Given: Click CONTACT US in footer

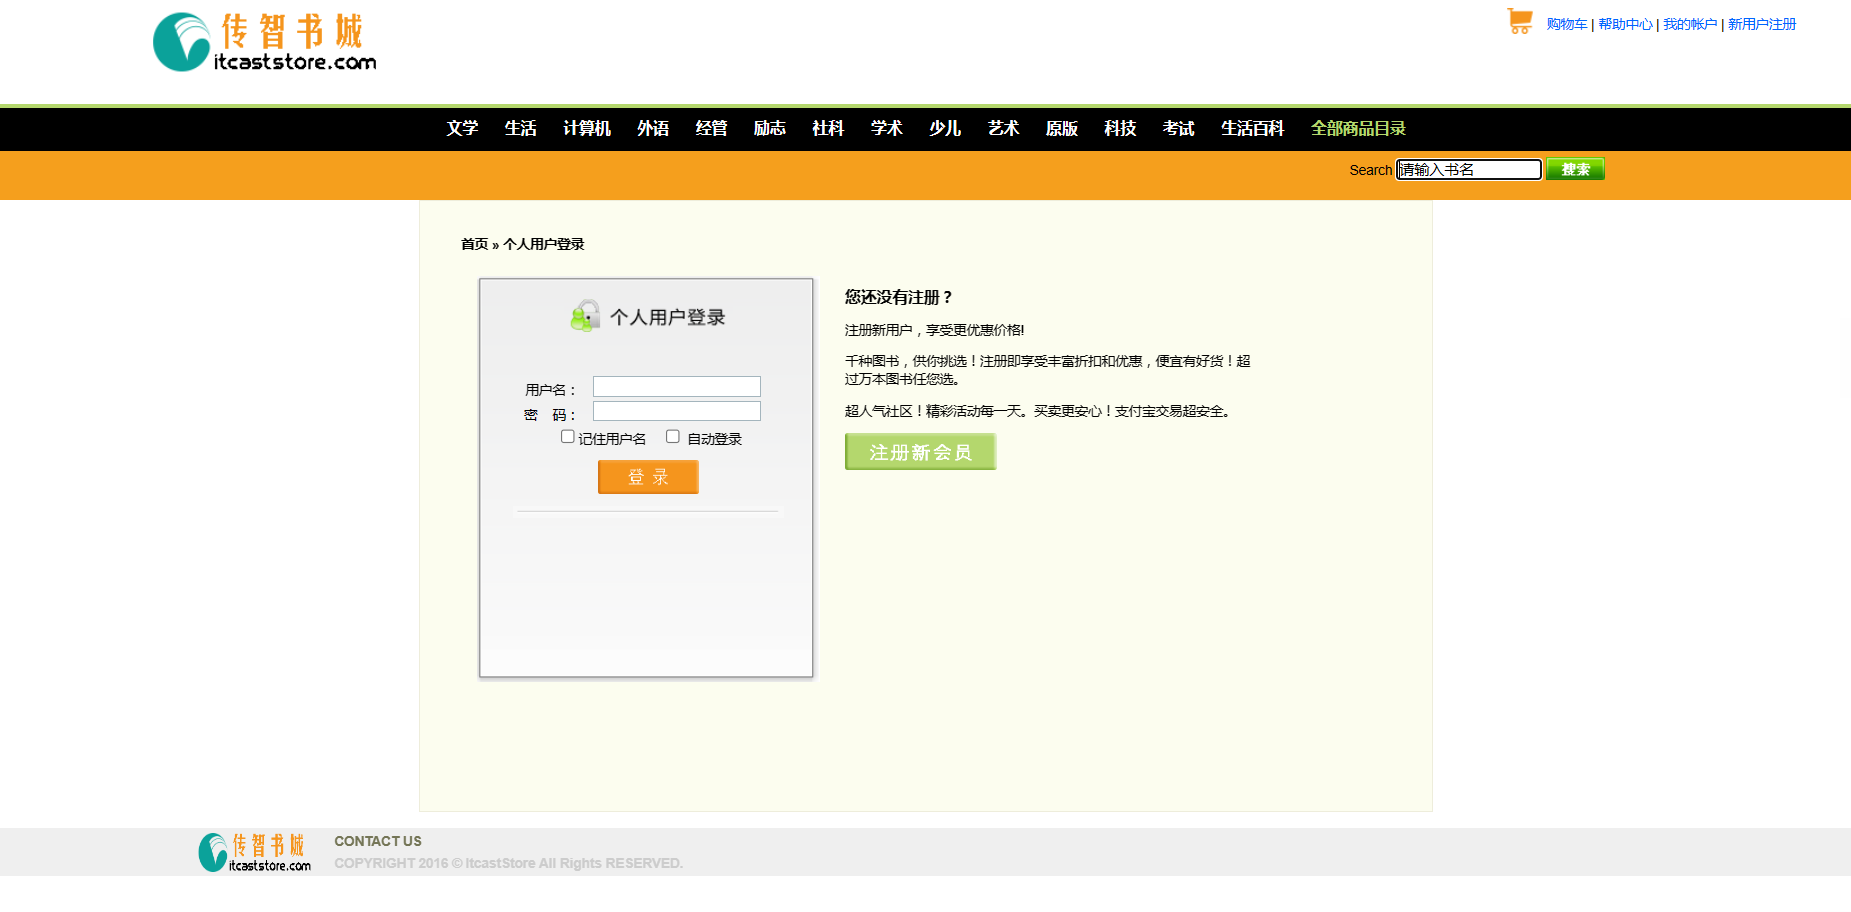Looking at the screenshot, I should pyautogui.click(x=378, y=841).
